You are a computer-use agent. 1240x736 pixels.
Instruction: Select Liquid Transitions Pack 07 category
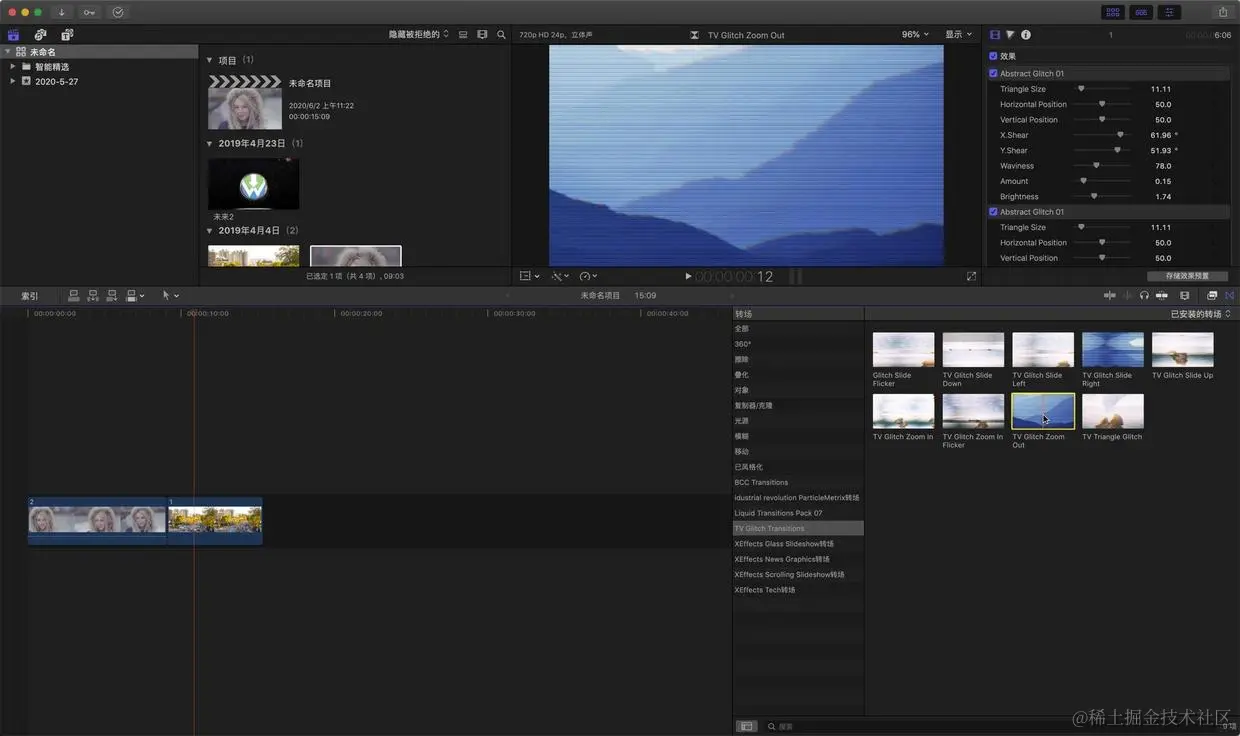(x=798, y=513)
